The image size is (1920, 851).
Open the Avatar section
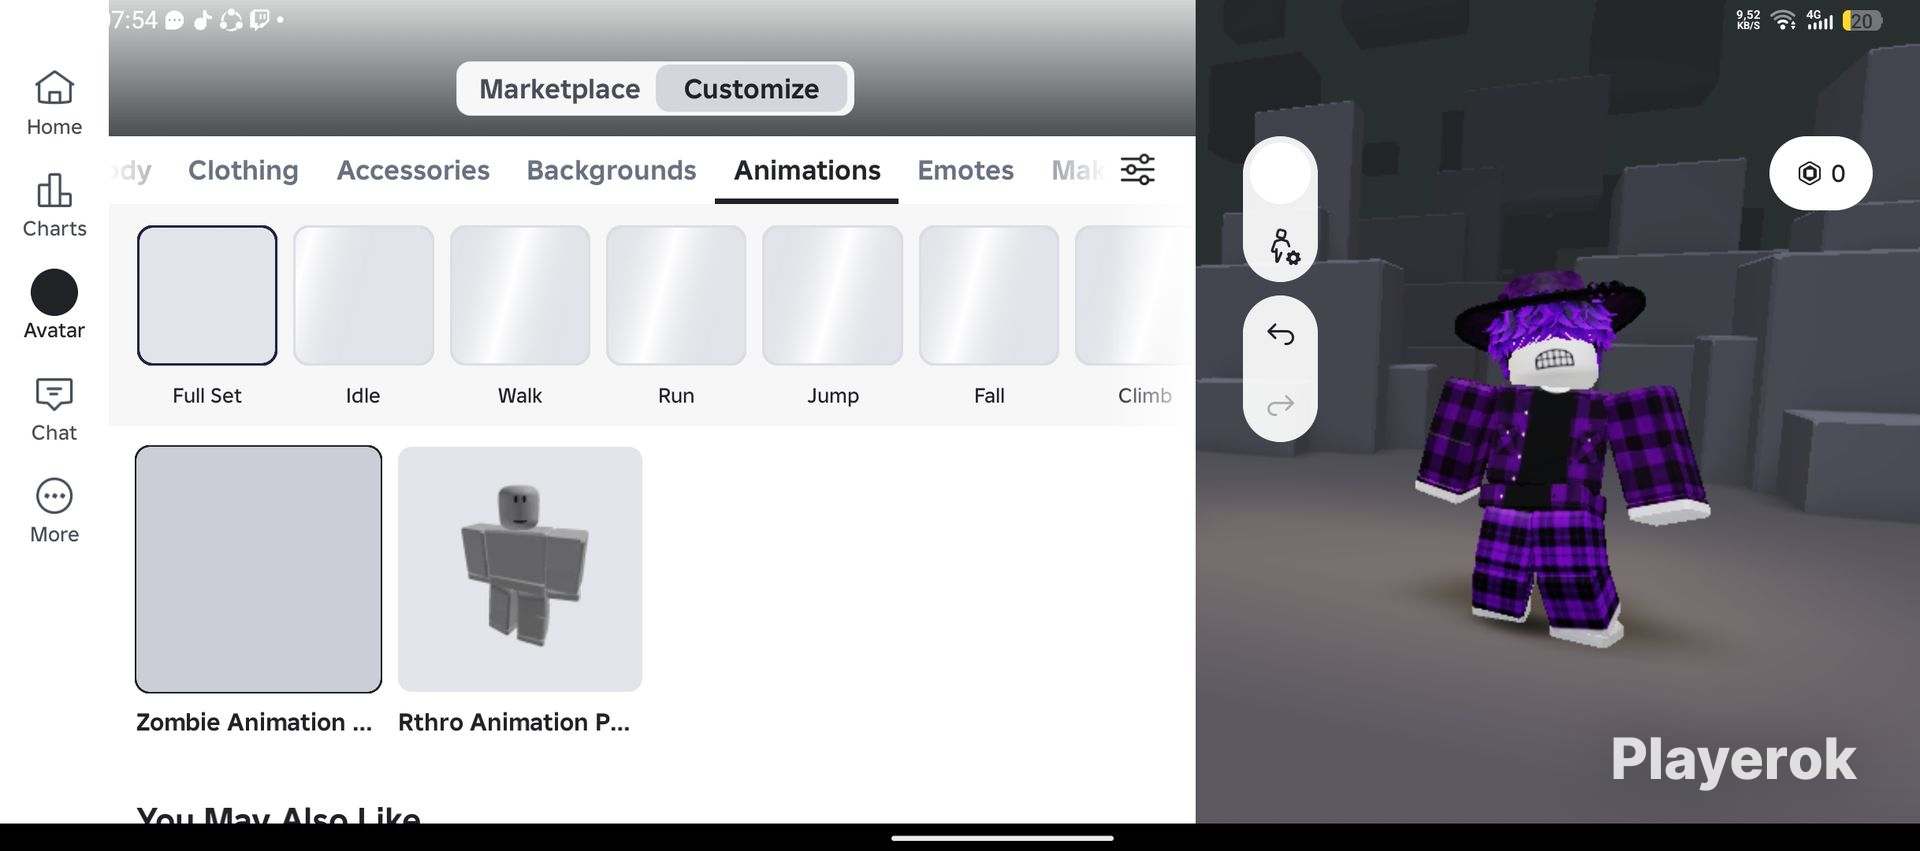(x=54, y=306)
